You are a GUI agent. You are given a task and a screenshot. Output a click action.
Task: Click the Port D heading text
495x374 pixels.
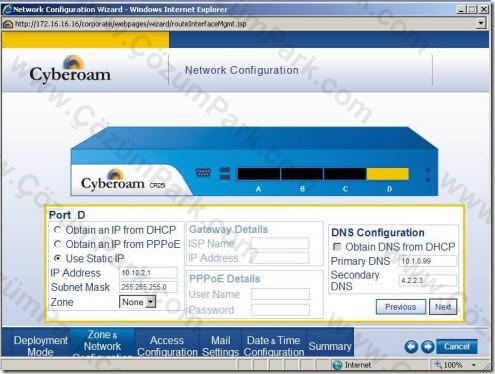pos(67,215)
